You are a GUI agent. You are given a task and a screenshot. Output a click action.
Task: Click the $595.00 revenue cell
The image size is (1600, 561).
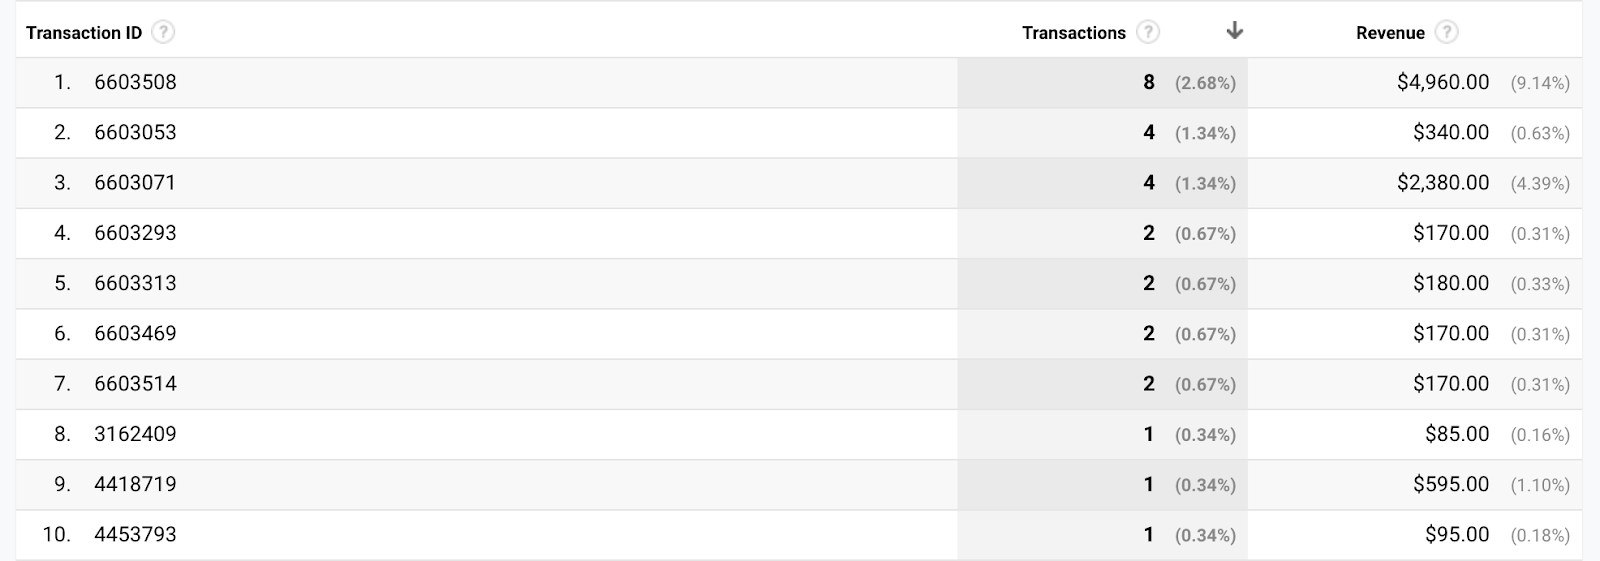pos(1450,484)
